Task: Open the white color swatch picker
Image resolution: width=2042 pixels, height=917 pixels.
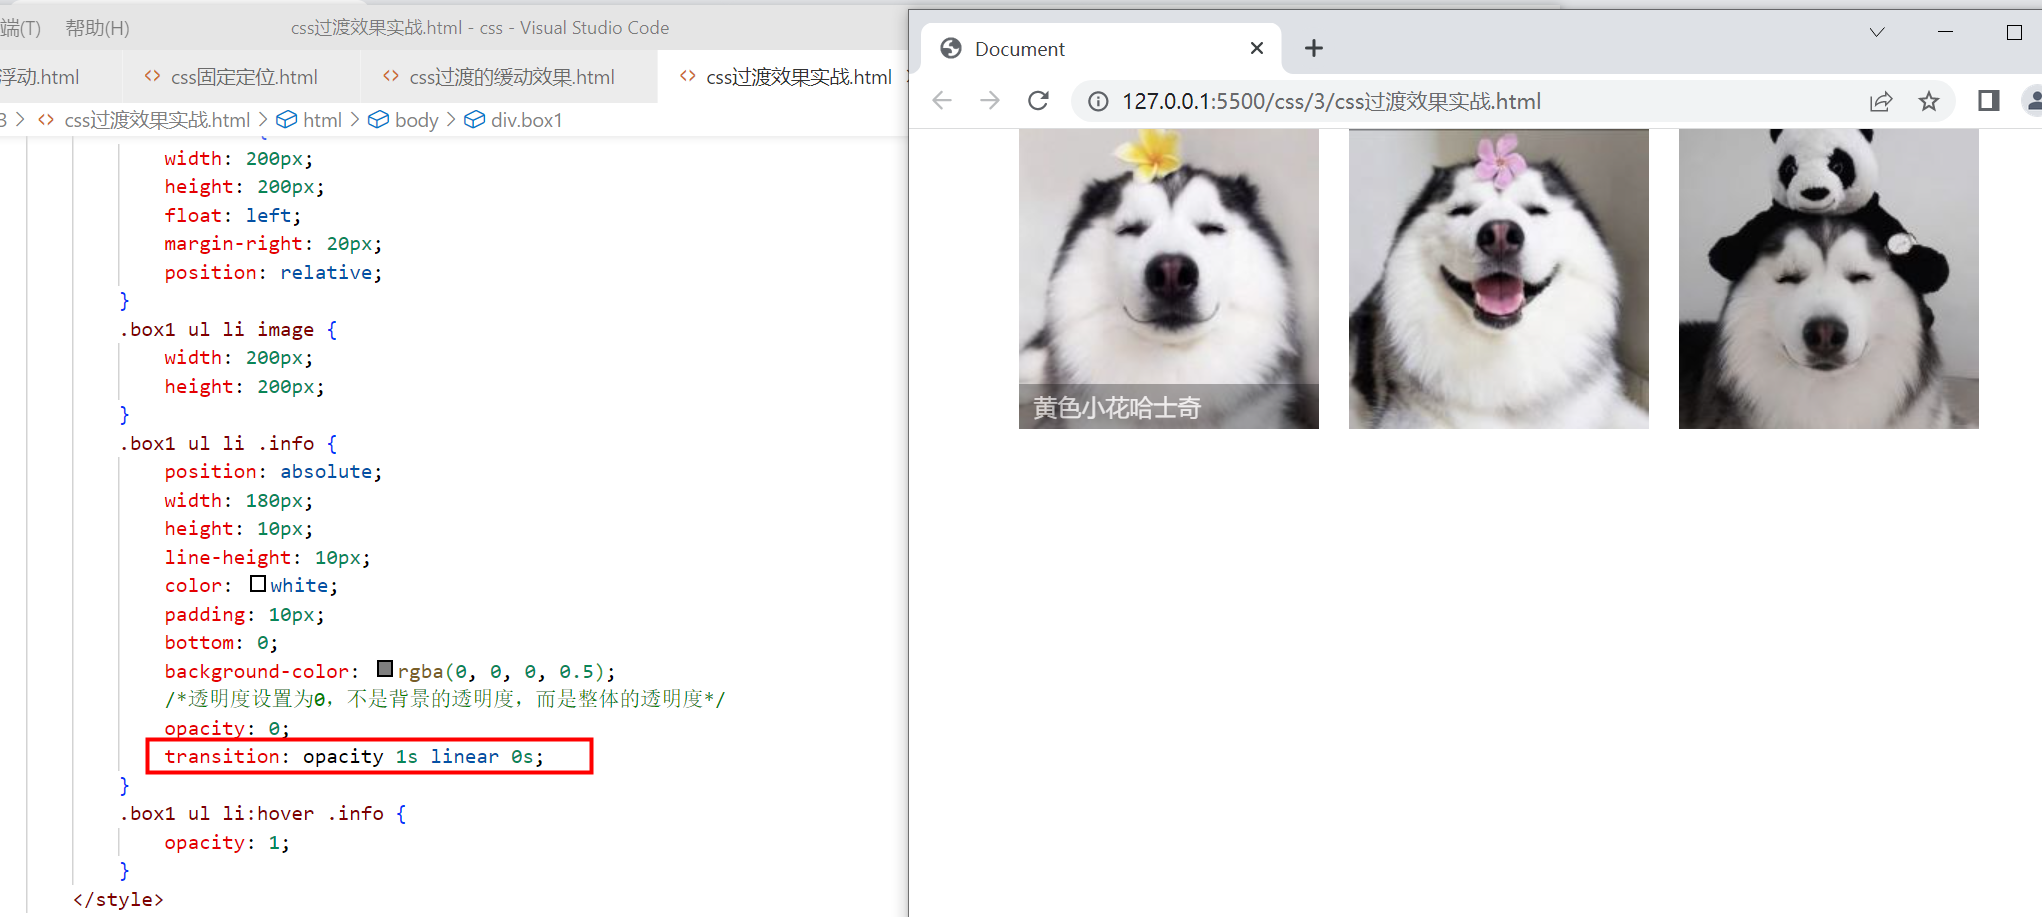Action: coord(258,584)
